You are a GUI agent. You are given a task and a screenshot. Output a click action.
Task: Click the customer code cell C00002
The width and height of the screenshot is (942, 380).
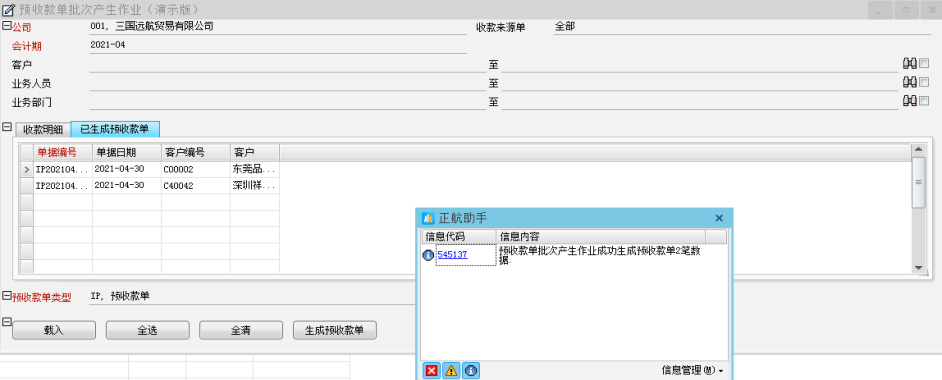coord(196,169)
